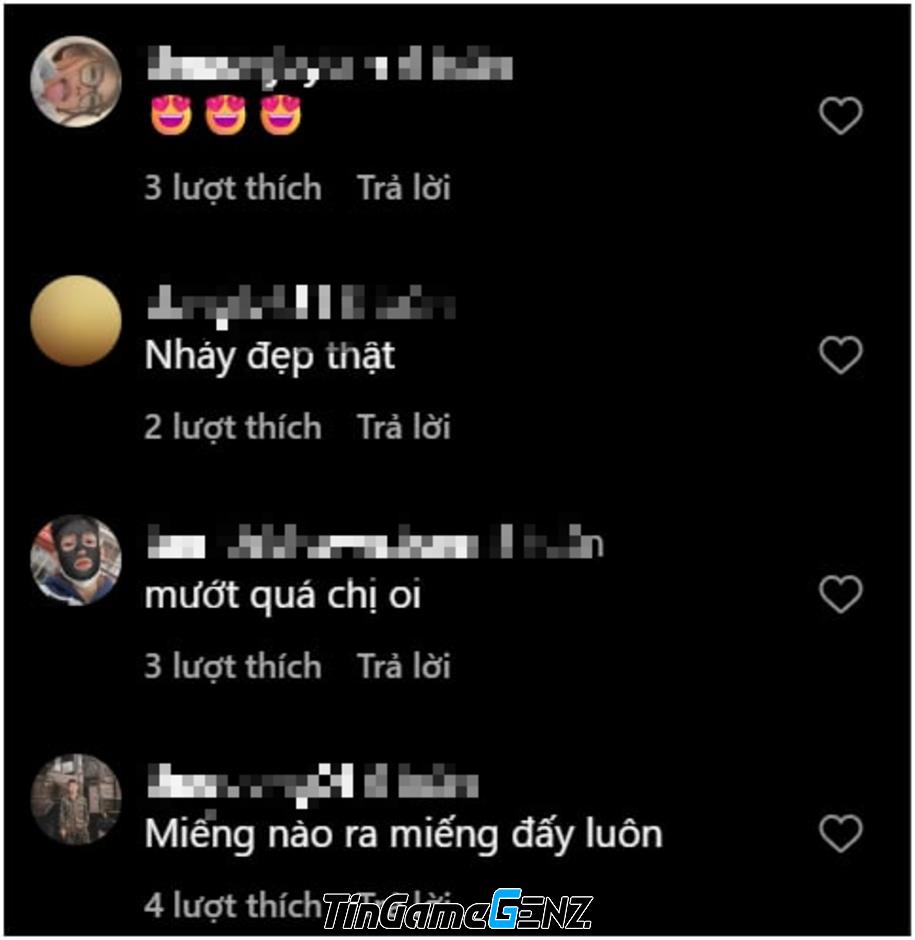Open '3 lượt thích' under 'mướt quá chị ơi'
The height and width of the screenshot is (940, 915).
point(233,667)
